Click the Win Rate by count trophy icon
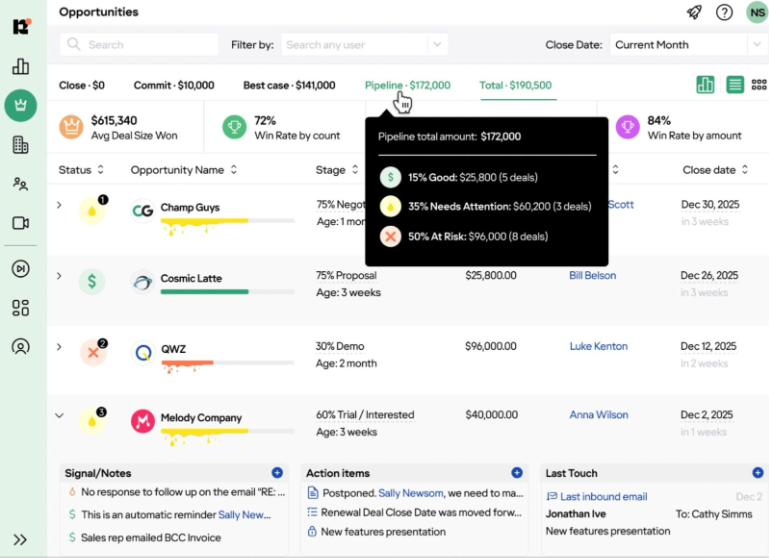Image resolution: width=769 pixels, height=558 pixels. click(234, 127)
